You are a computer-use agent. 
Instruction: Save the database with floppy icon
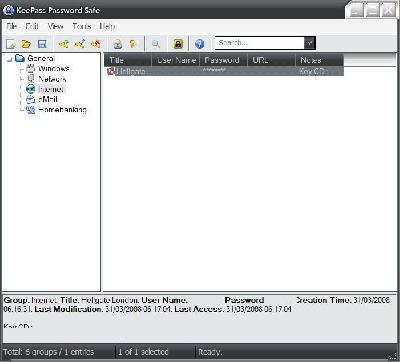click(42, 44)
